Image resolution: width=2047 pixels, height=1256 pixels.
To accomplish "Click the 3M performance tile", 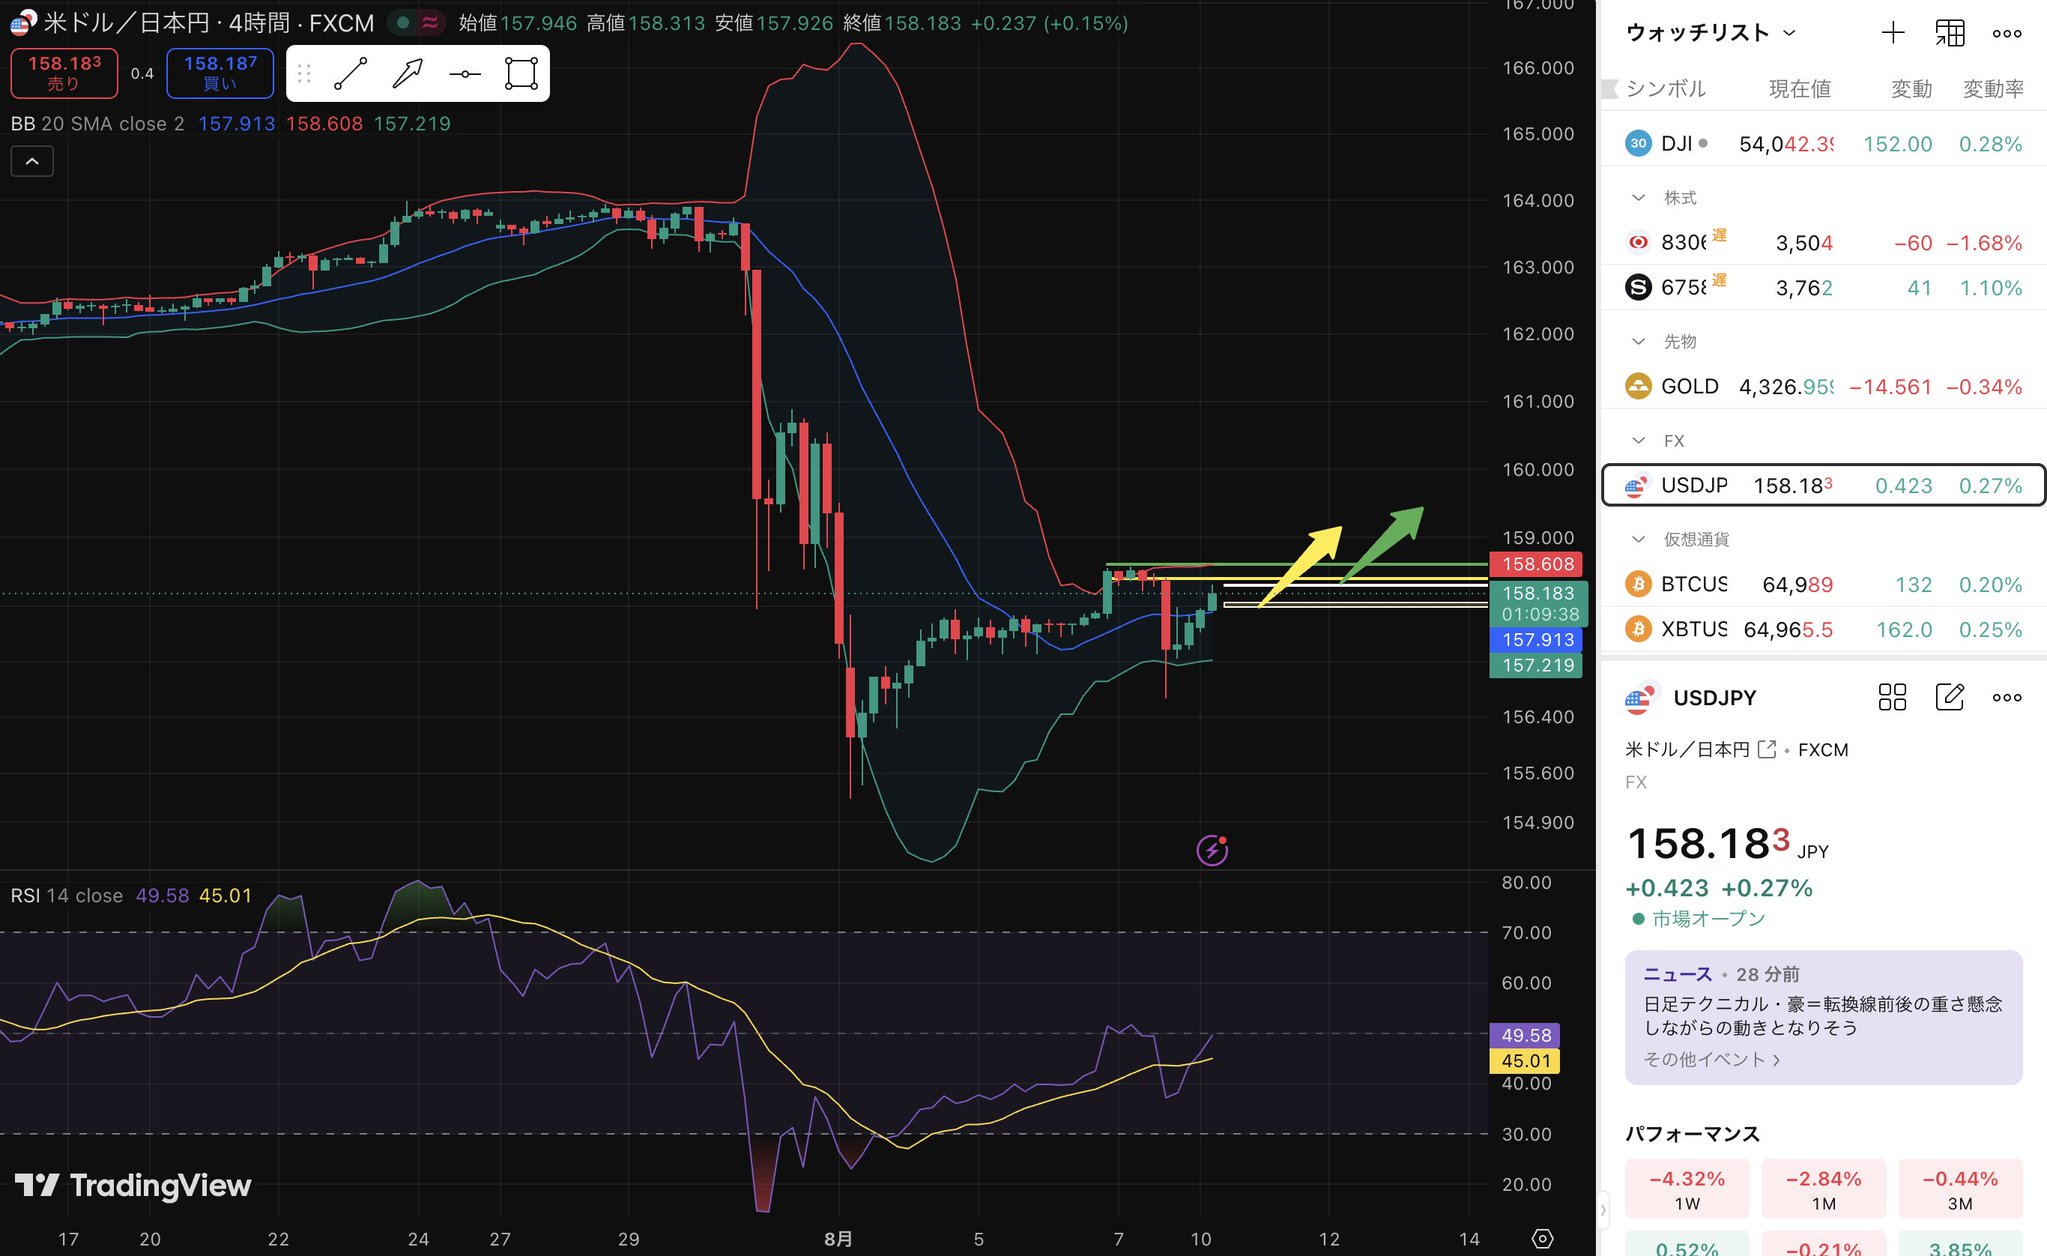I will click(x=1960, y=1189).
